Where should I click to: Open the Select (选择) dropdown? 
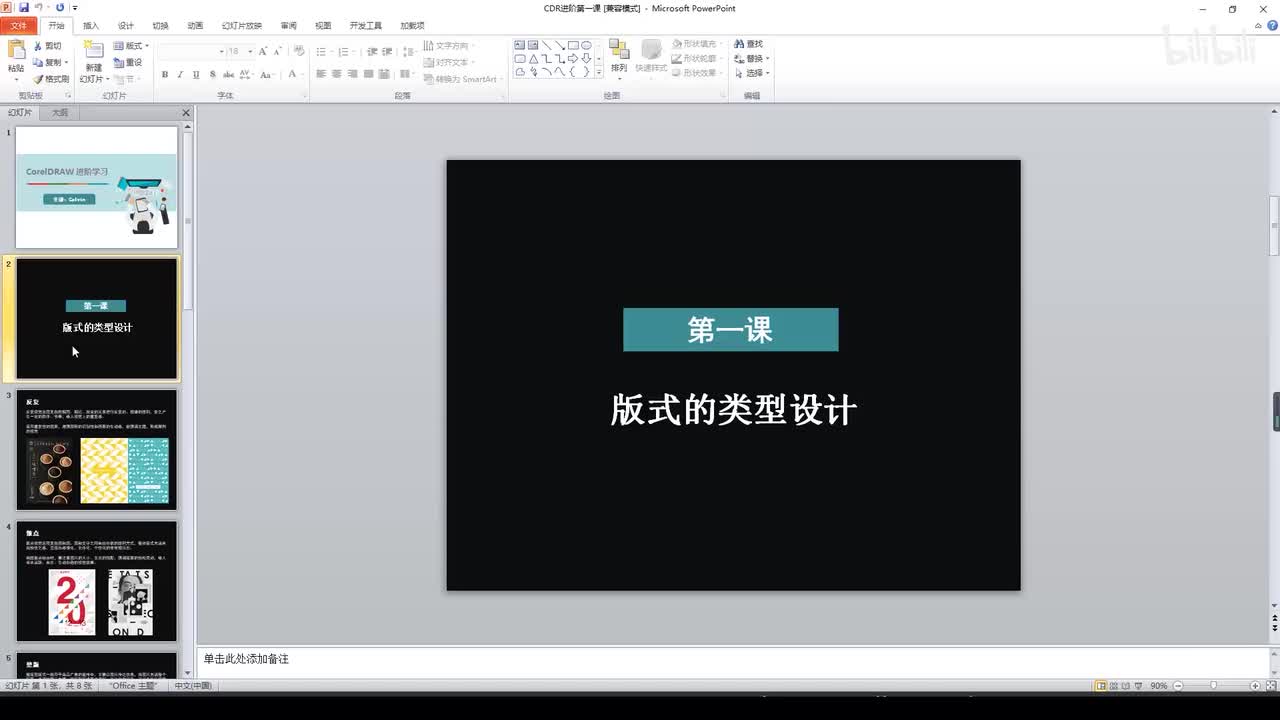[x=753, y=73]
